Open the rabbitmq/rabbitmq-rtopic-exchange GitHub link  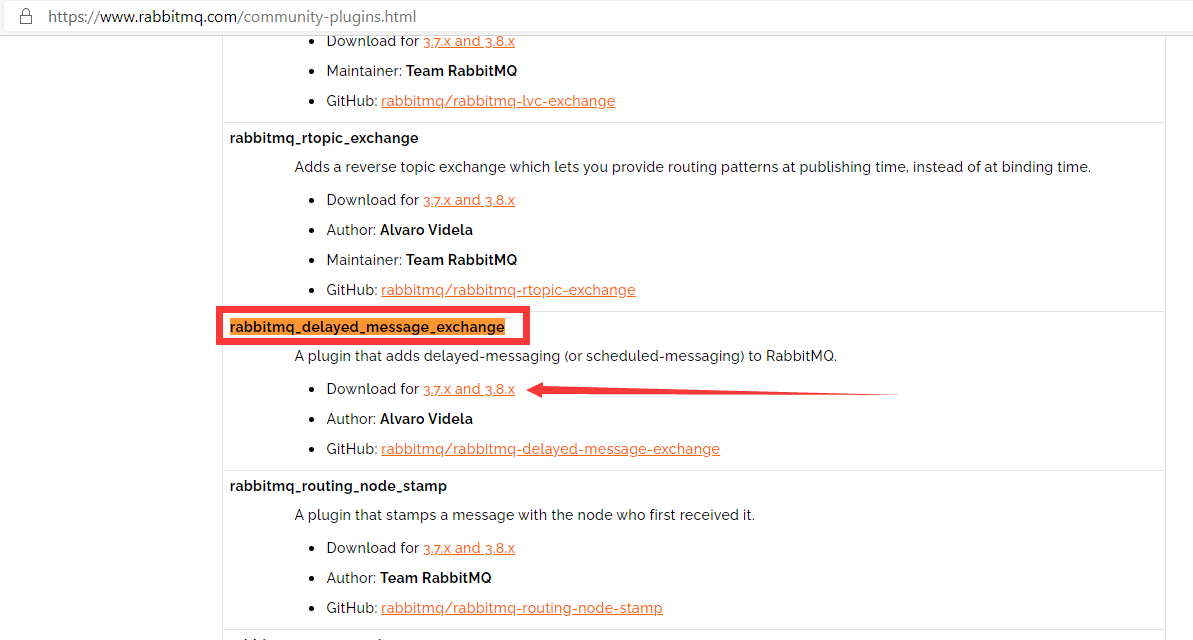pos(507,289)
